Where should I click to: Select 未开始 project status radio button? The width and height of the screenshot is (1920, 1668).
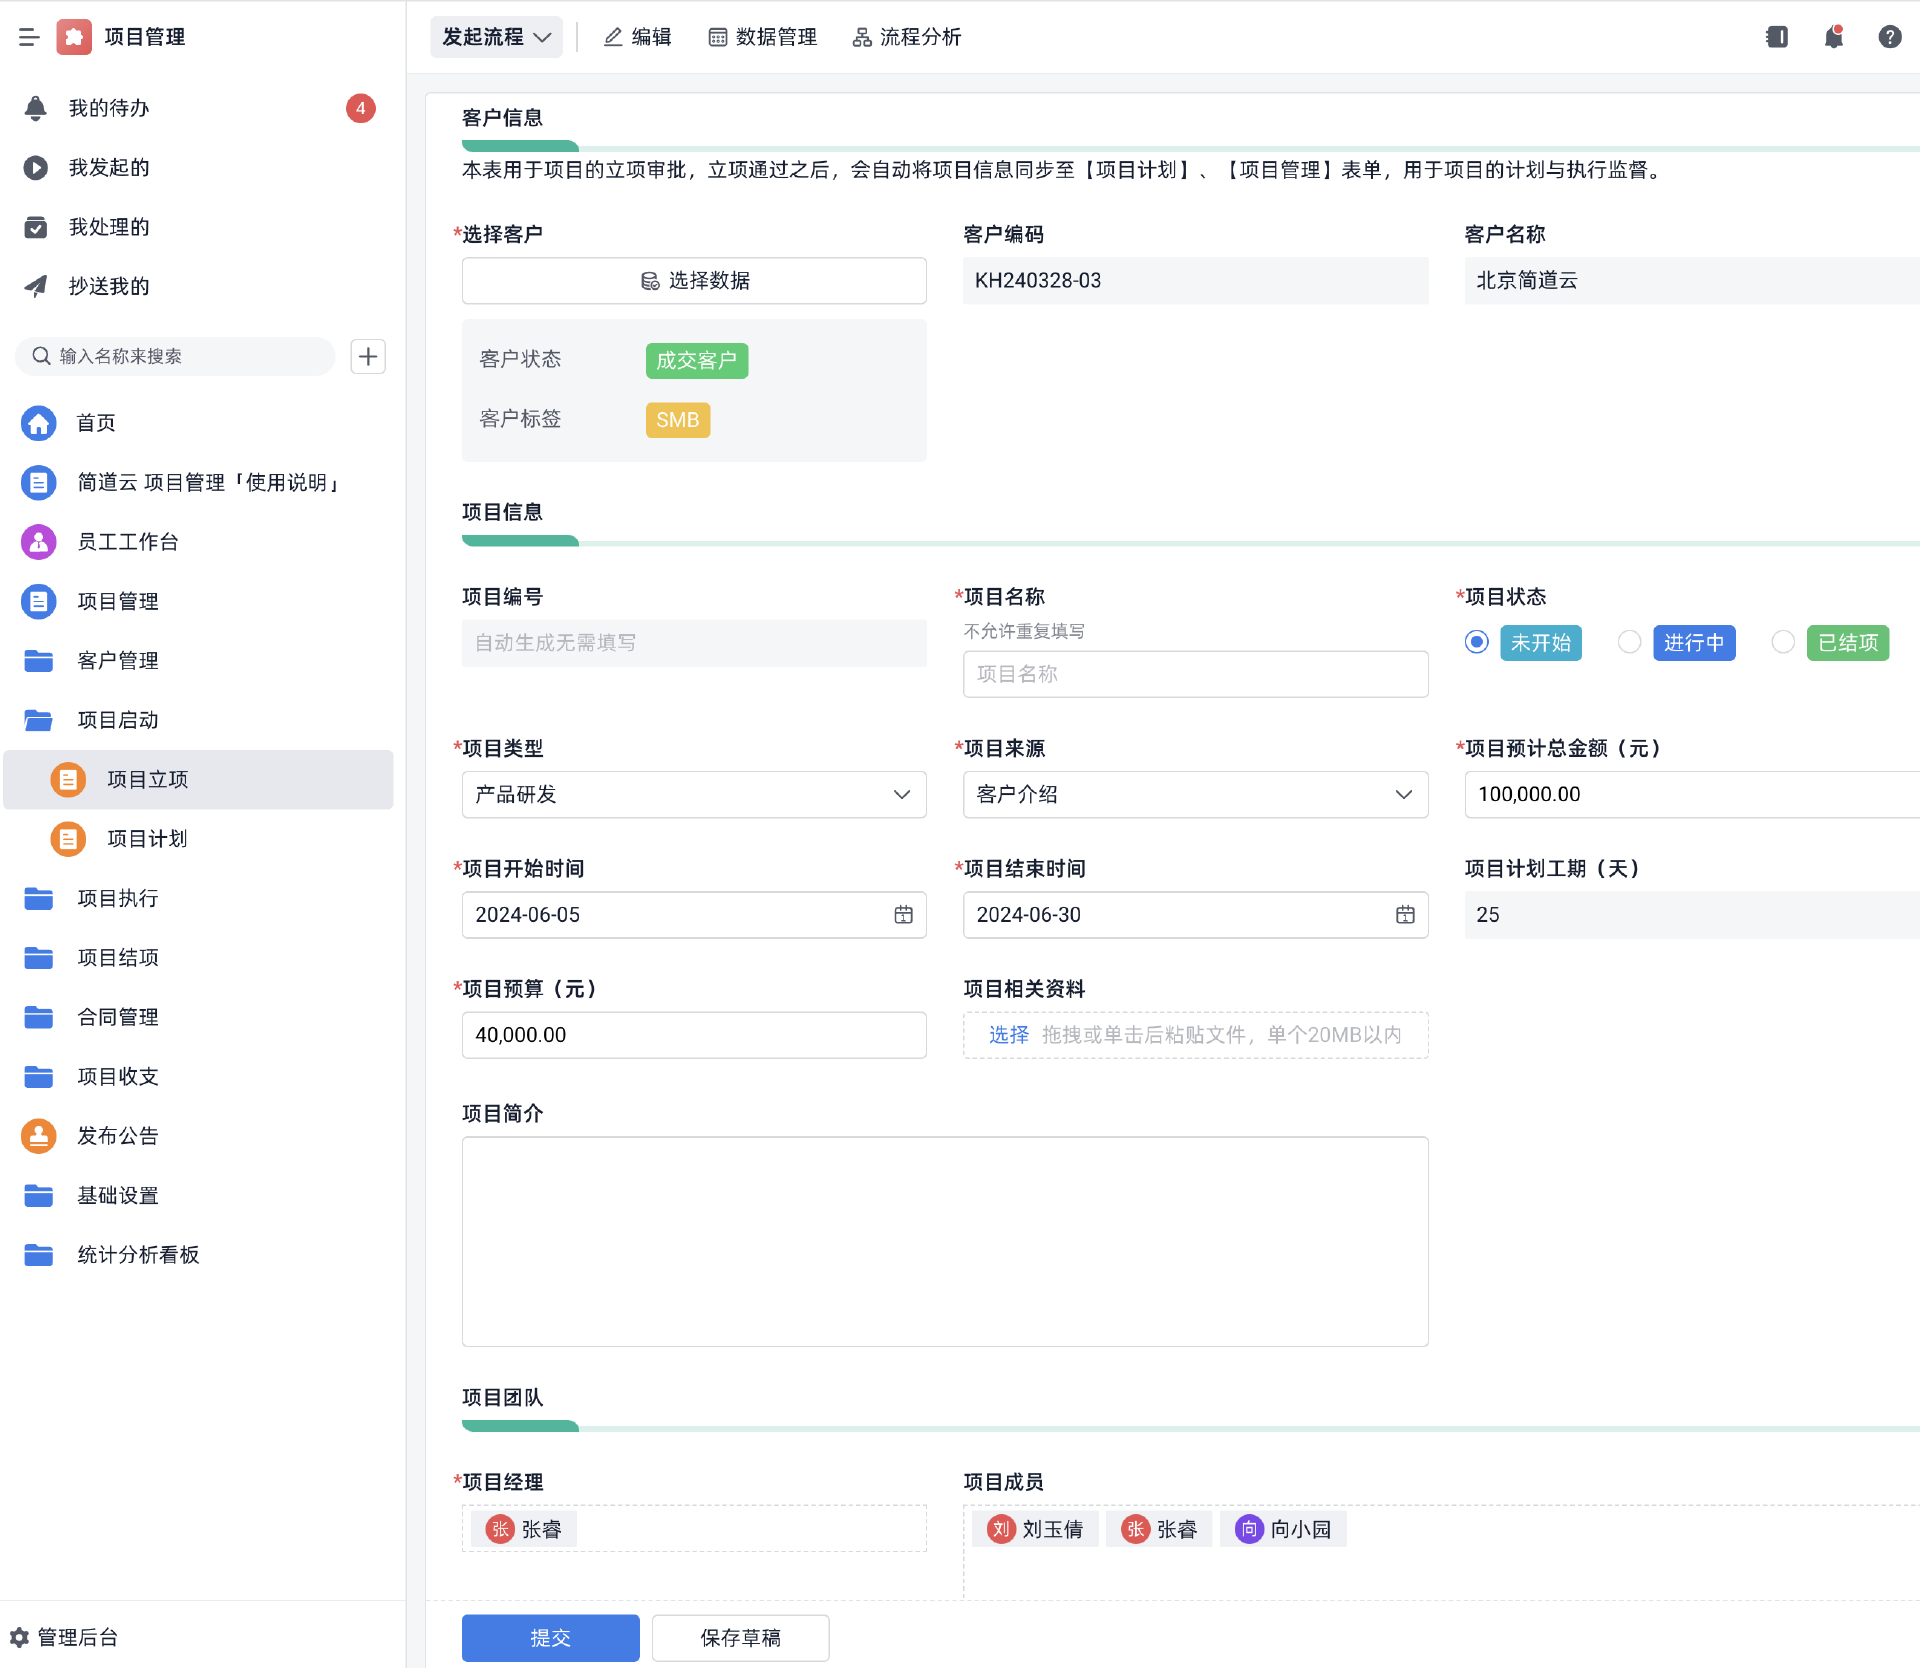coord(1476,643)
